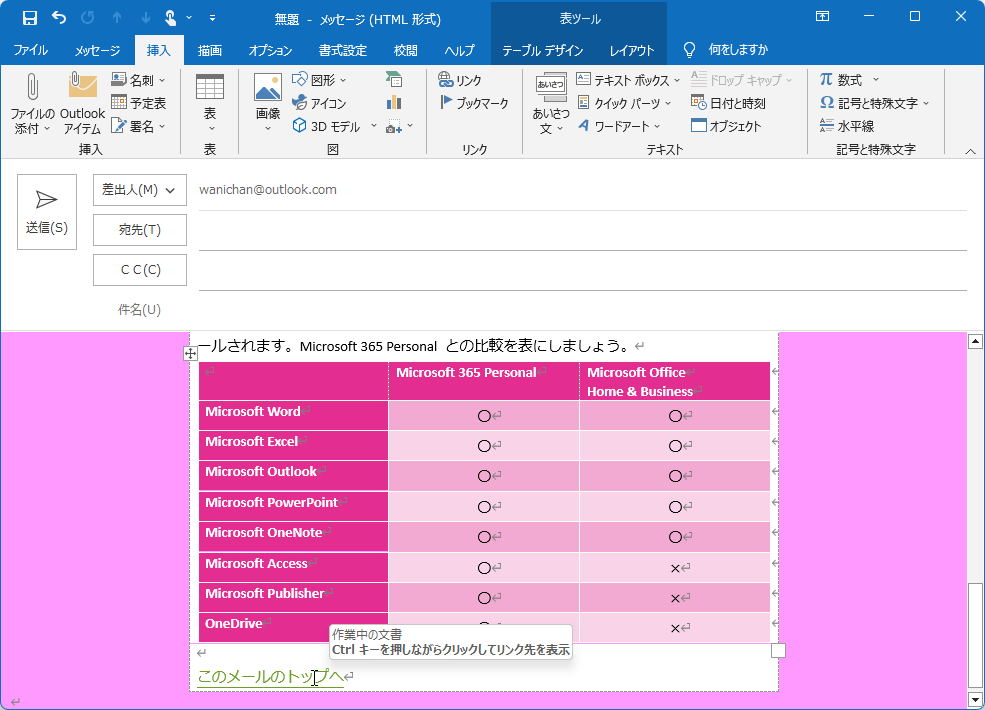985x710 pixels.
Task: Expand the screenshot dropdown arrow
Action: [x=410, y=126]
